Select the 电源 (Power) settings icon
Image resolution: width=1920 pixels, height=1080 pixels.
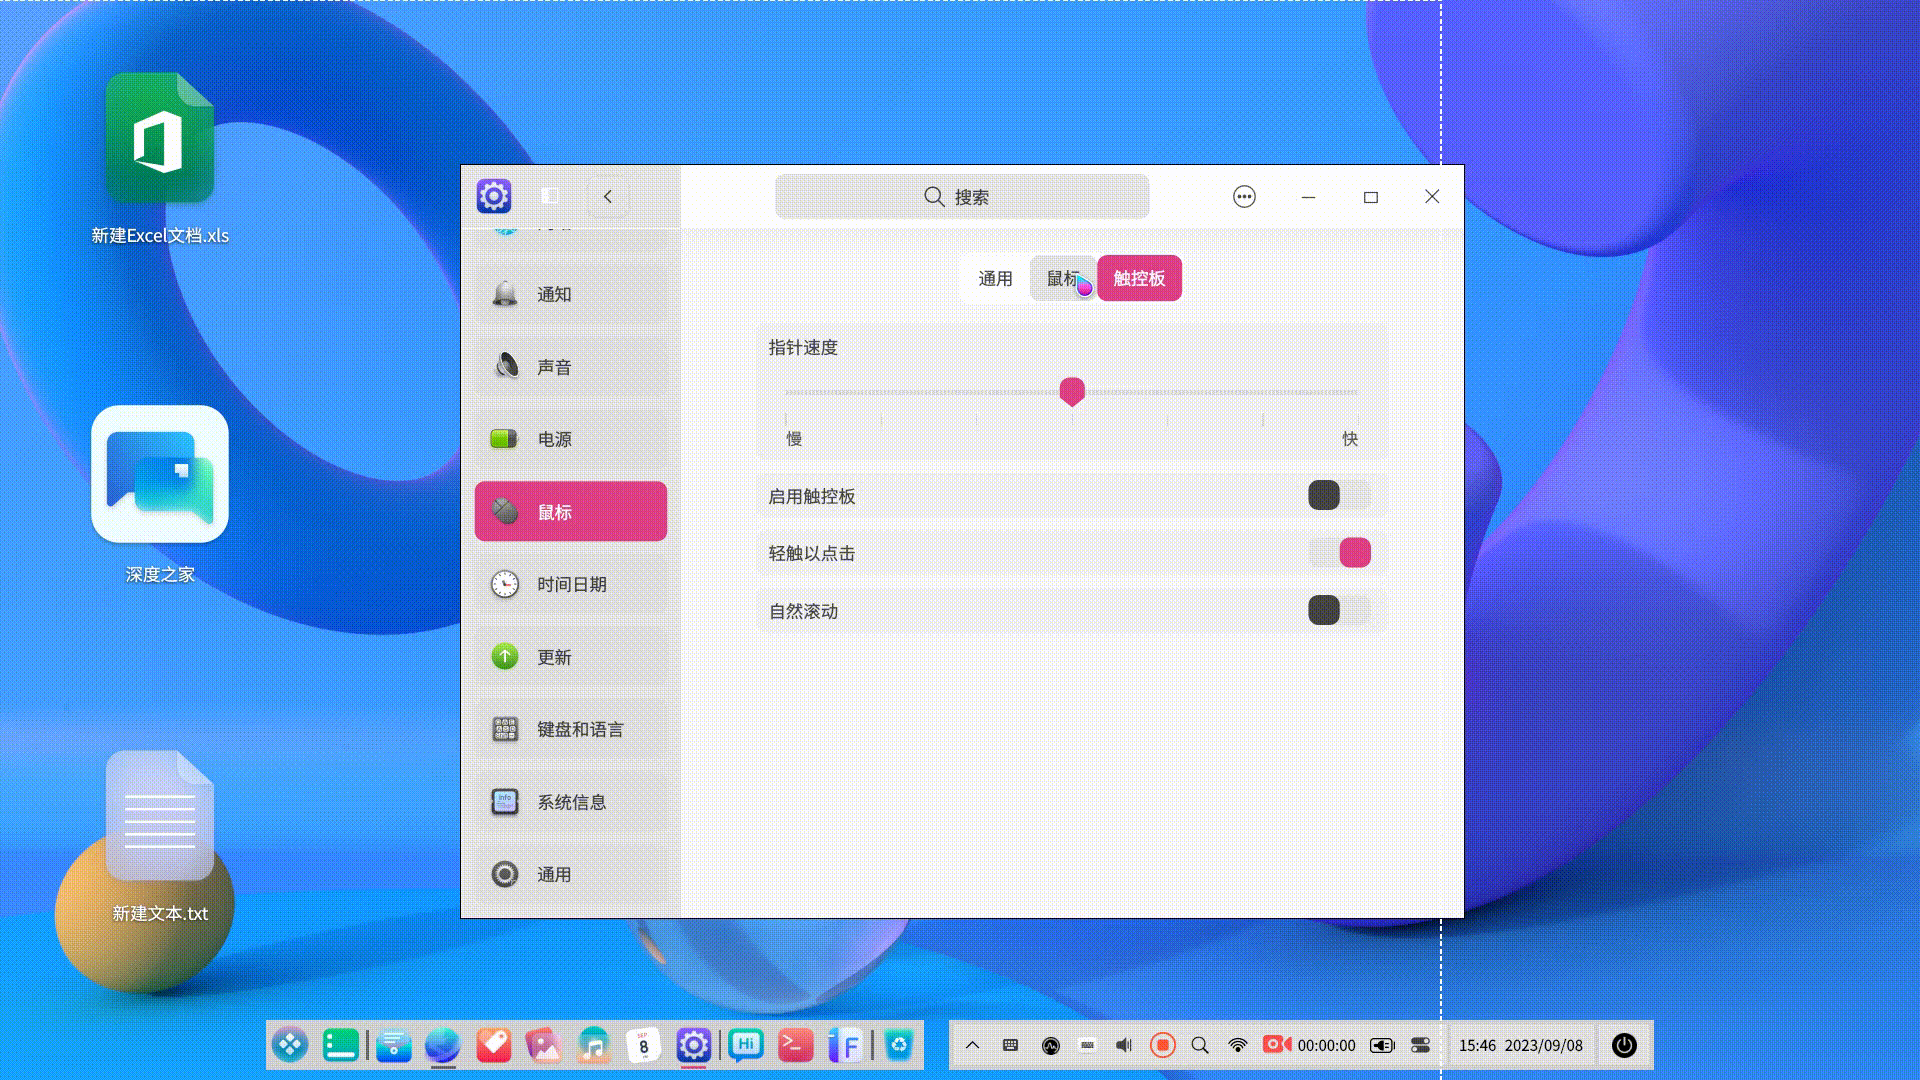click(x=505, y=438)
